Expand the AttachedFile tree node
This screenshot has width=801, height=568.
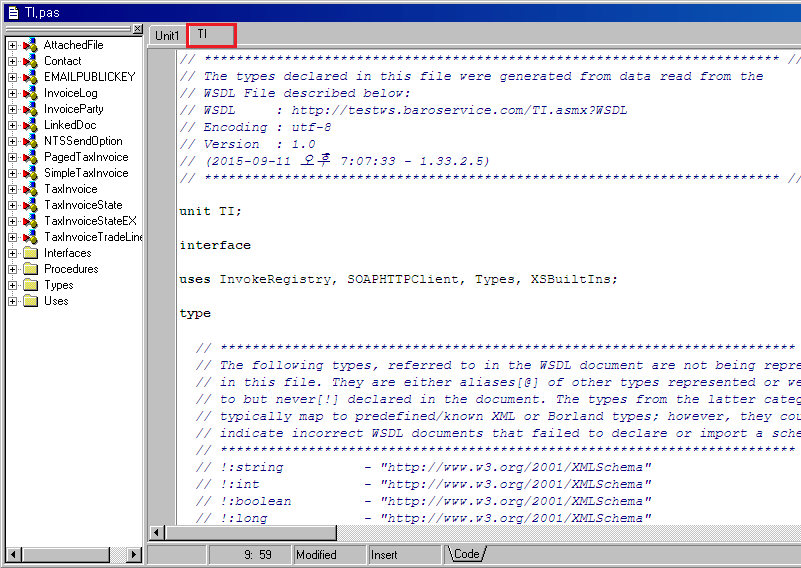(x=12, y=45)
